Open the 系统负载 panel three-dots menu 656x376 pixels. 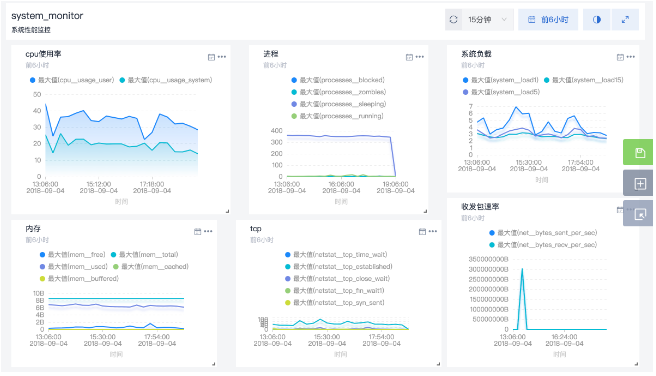pyautogui.click(x=631, y=57)
